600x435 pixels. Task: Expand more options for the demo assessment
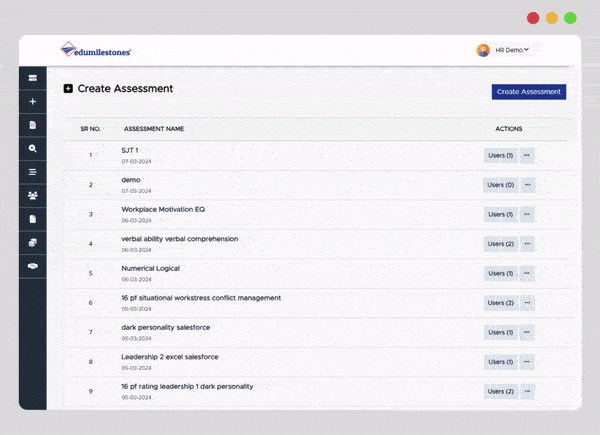click(527, 185)
